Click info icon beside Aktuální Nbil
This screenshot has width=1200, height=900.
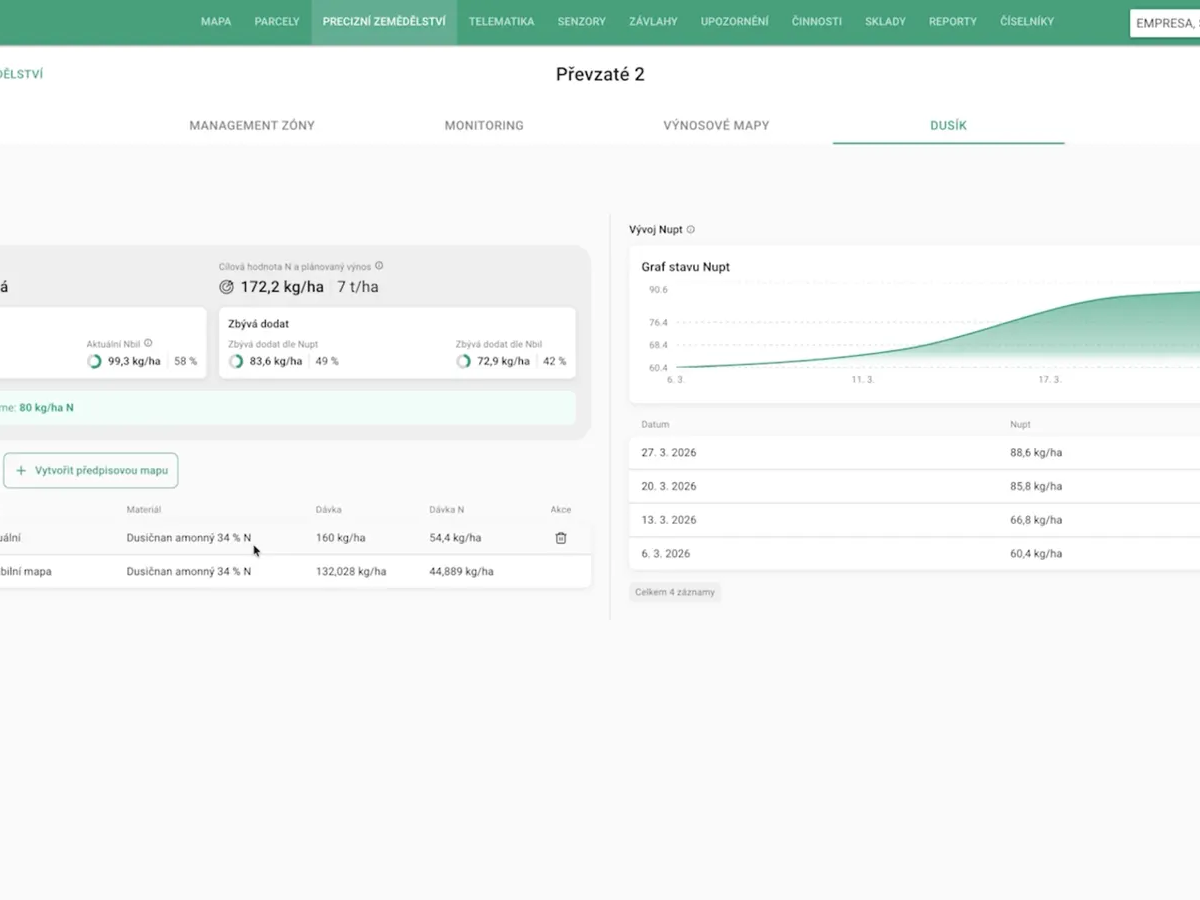(149, 343)
